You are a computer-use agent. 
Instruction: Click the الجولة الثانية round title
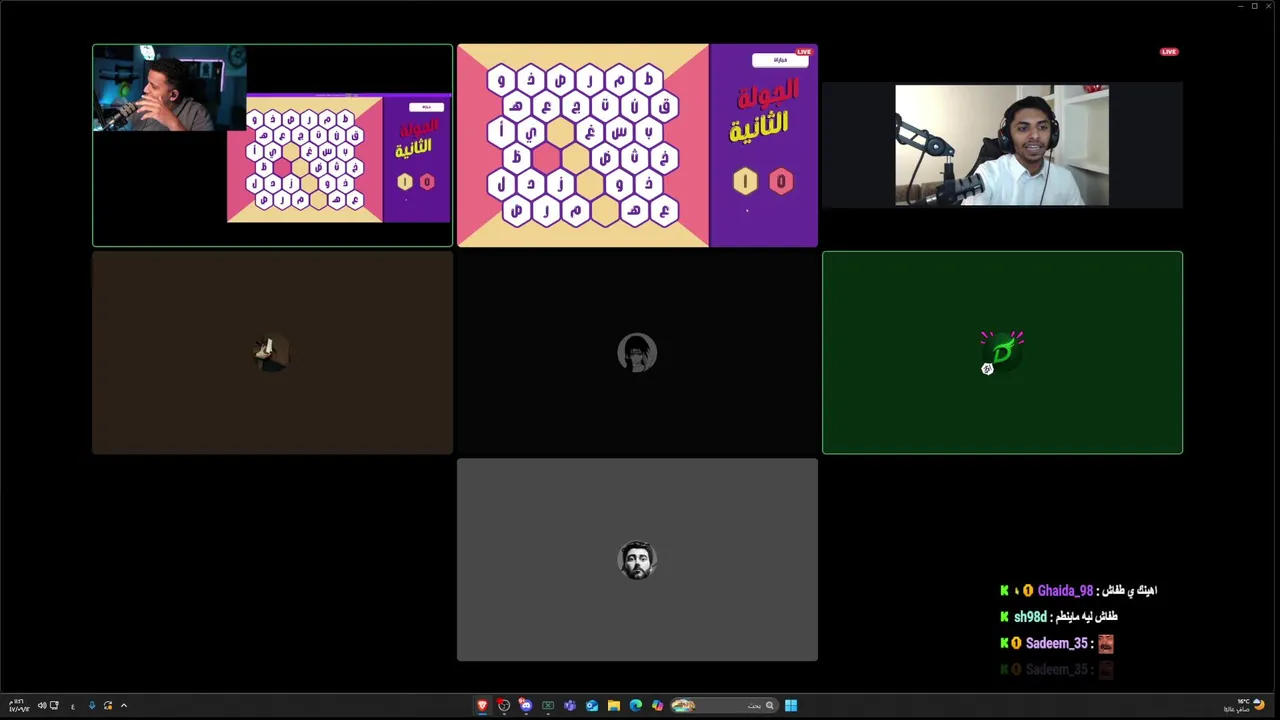pos(764,110)
